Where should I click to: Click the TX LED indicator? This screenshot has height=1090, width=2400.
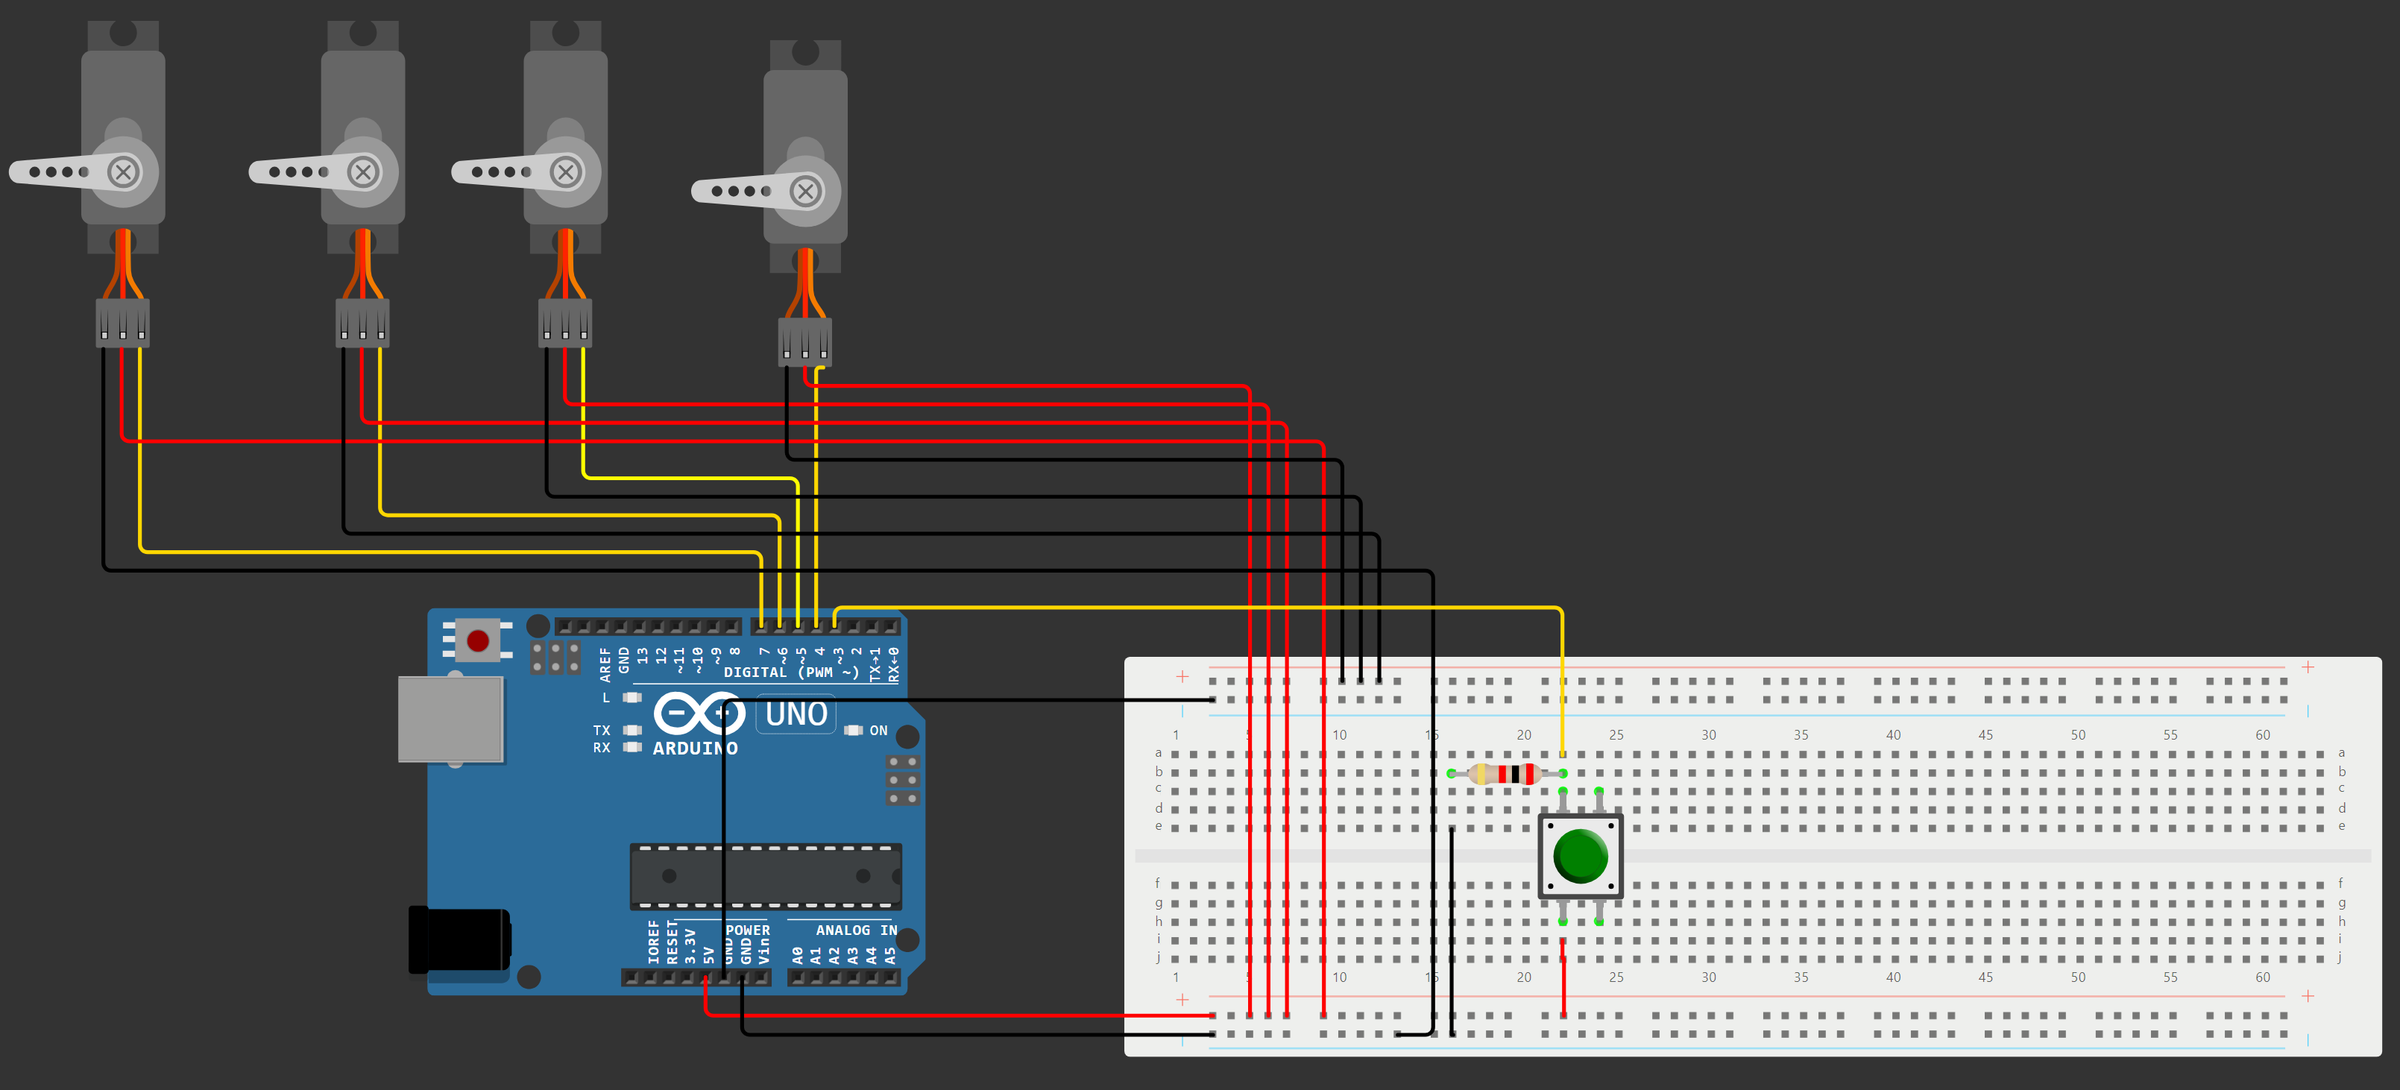tap(631, 731)
